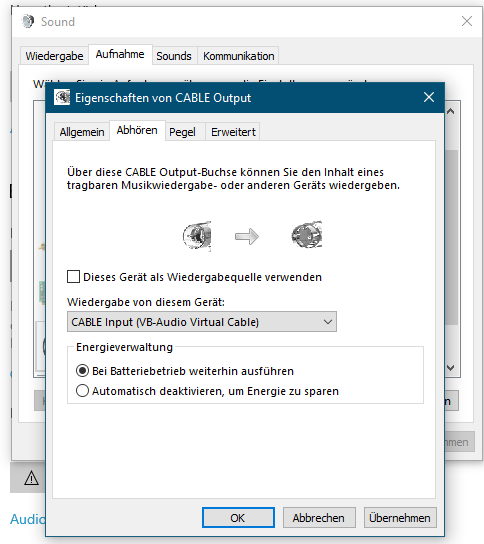Switch to the Abhören tab
The height and width of the screenshot is (544, 484).
[137, 130]
